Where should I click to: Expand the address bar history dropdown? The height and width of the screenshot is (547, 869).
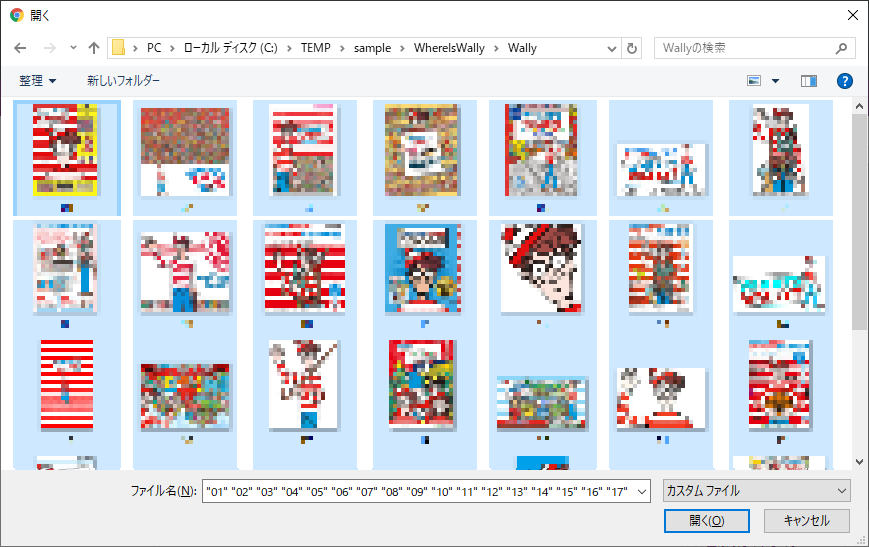click(612, 48)
